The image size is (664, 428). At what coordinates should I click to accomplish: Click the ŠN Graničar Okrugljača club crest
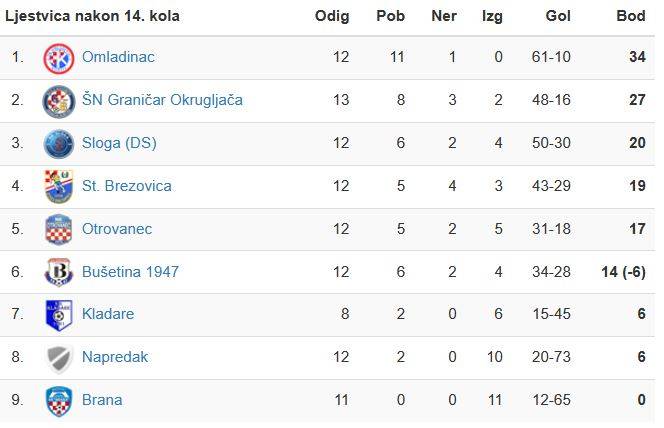[x=59, y=101]
